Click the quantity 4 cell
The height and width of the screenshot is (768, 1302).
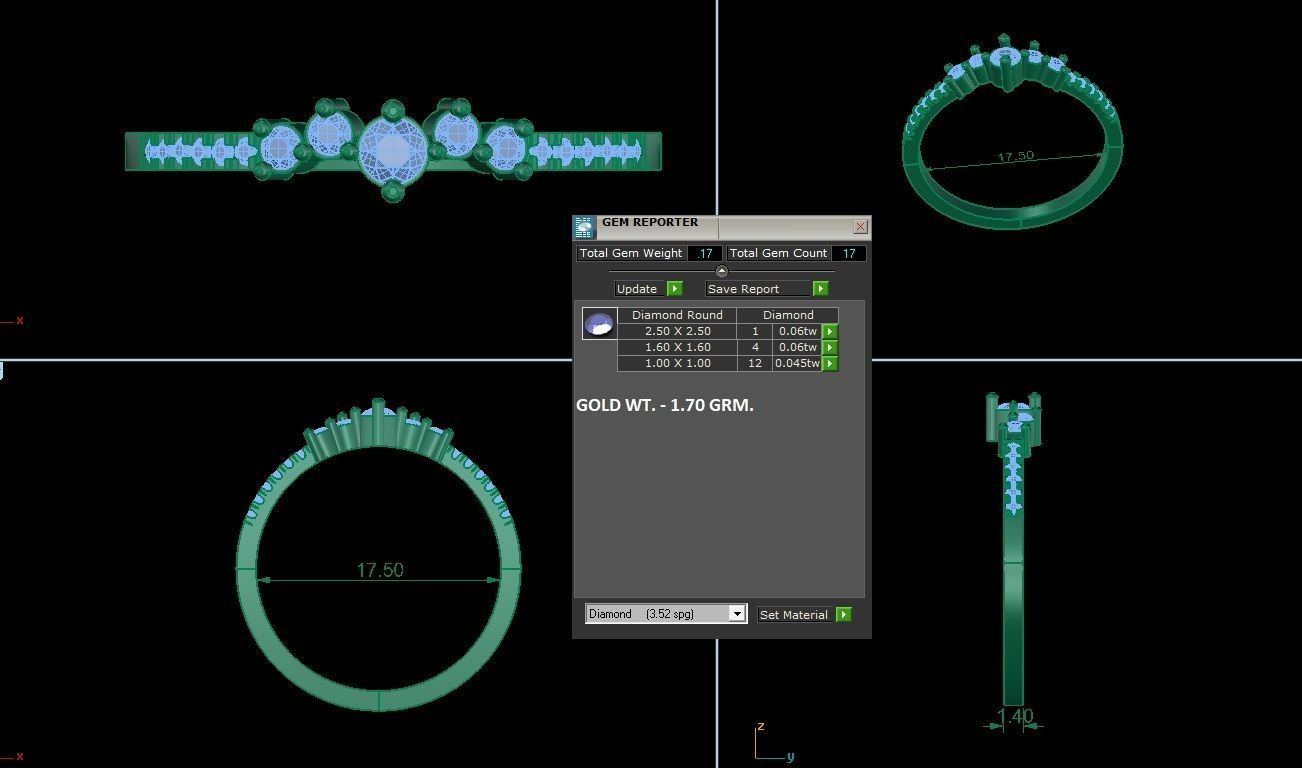point(755,347)
